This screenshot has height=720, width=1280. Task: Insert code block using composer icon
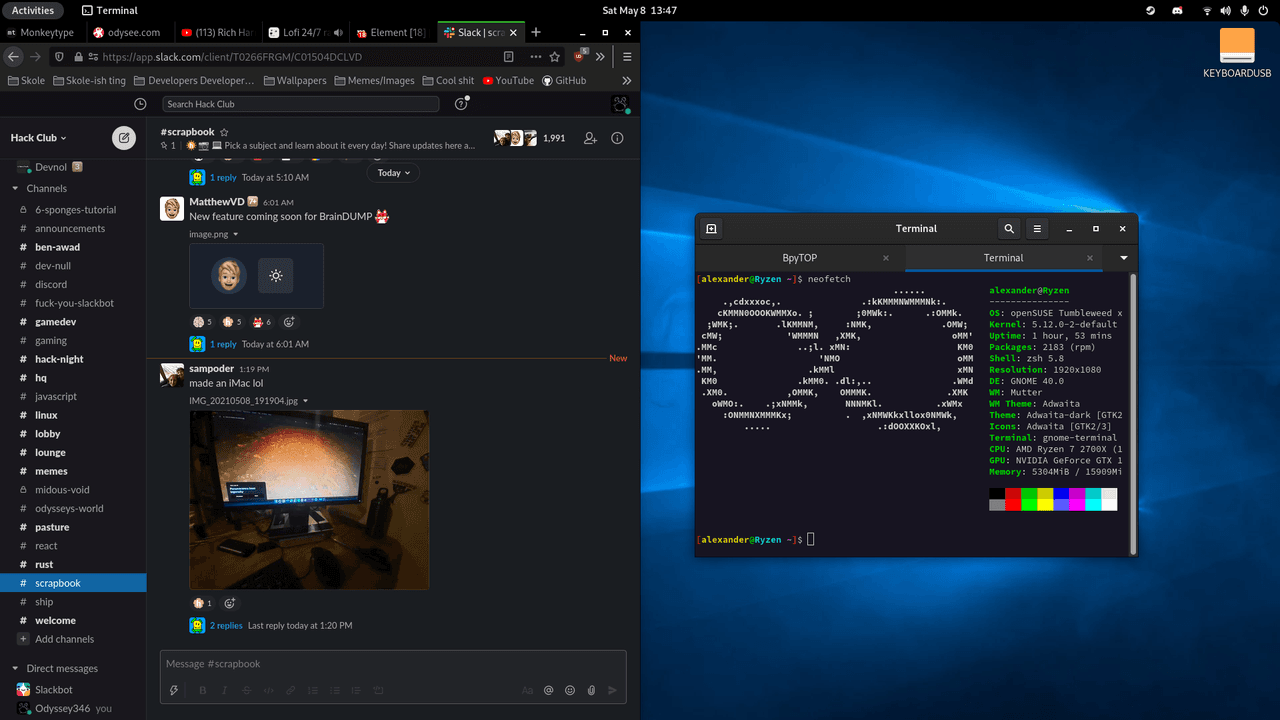tap(378, 690)
